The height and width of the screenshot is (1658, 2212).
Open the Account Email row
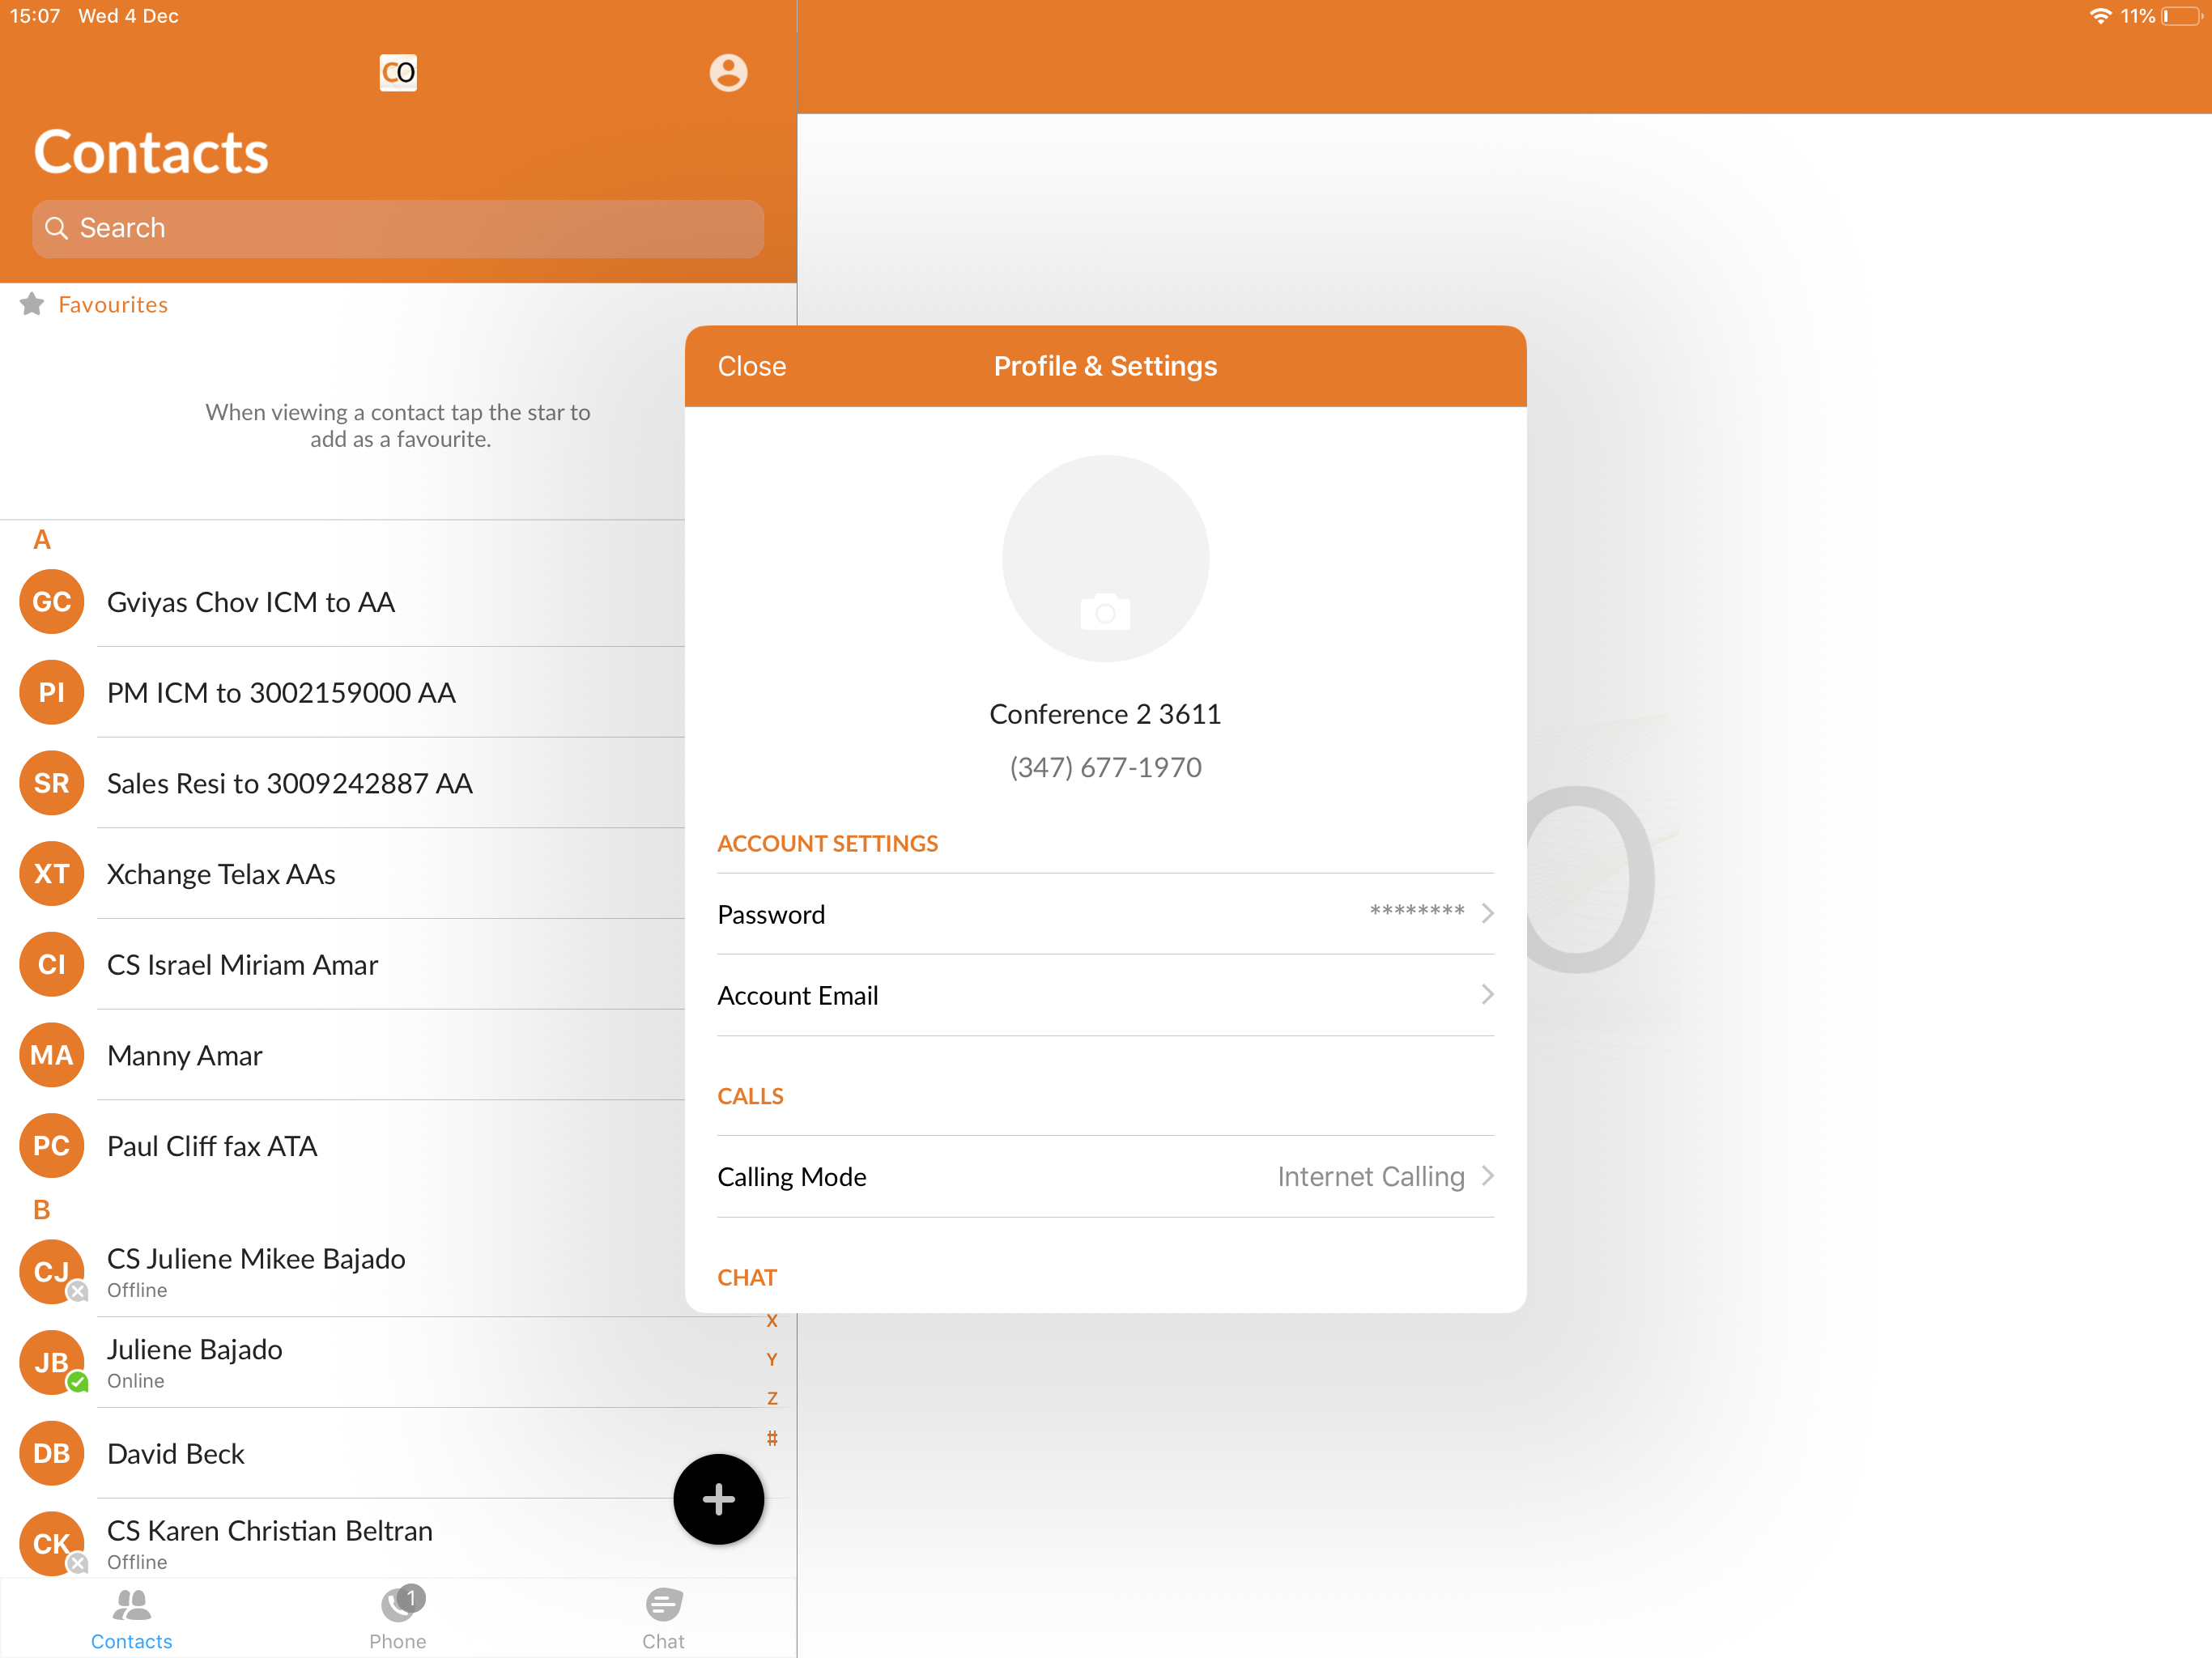(x=1105, y=995)
